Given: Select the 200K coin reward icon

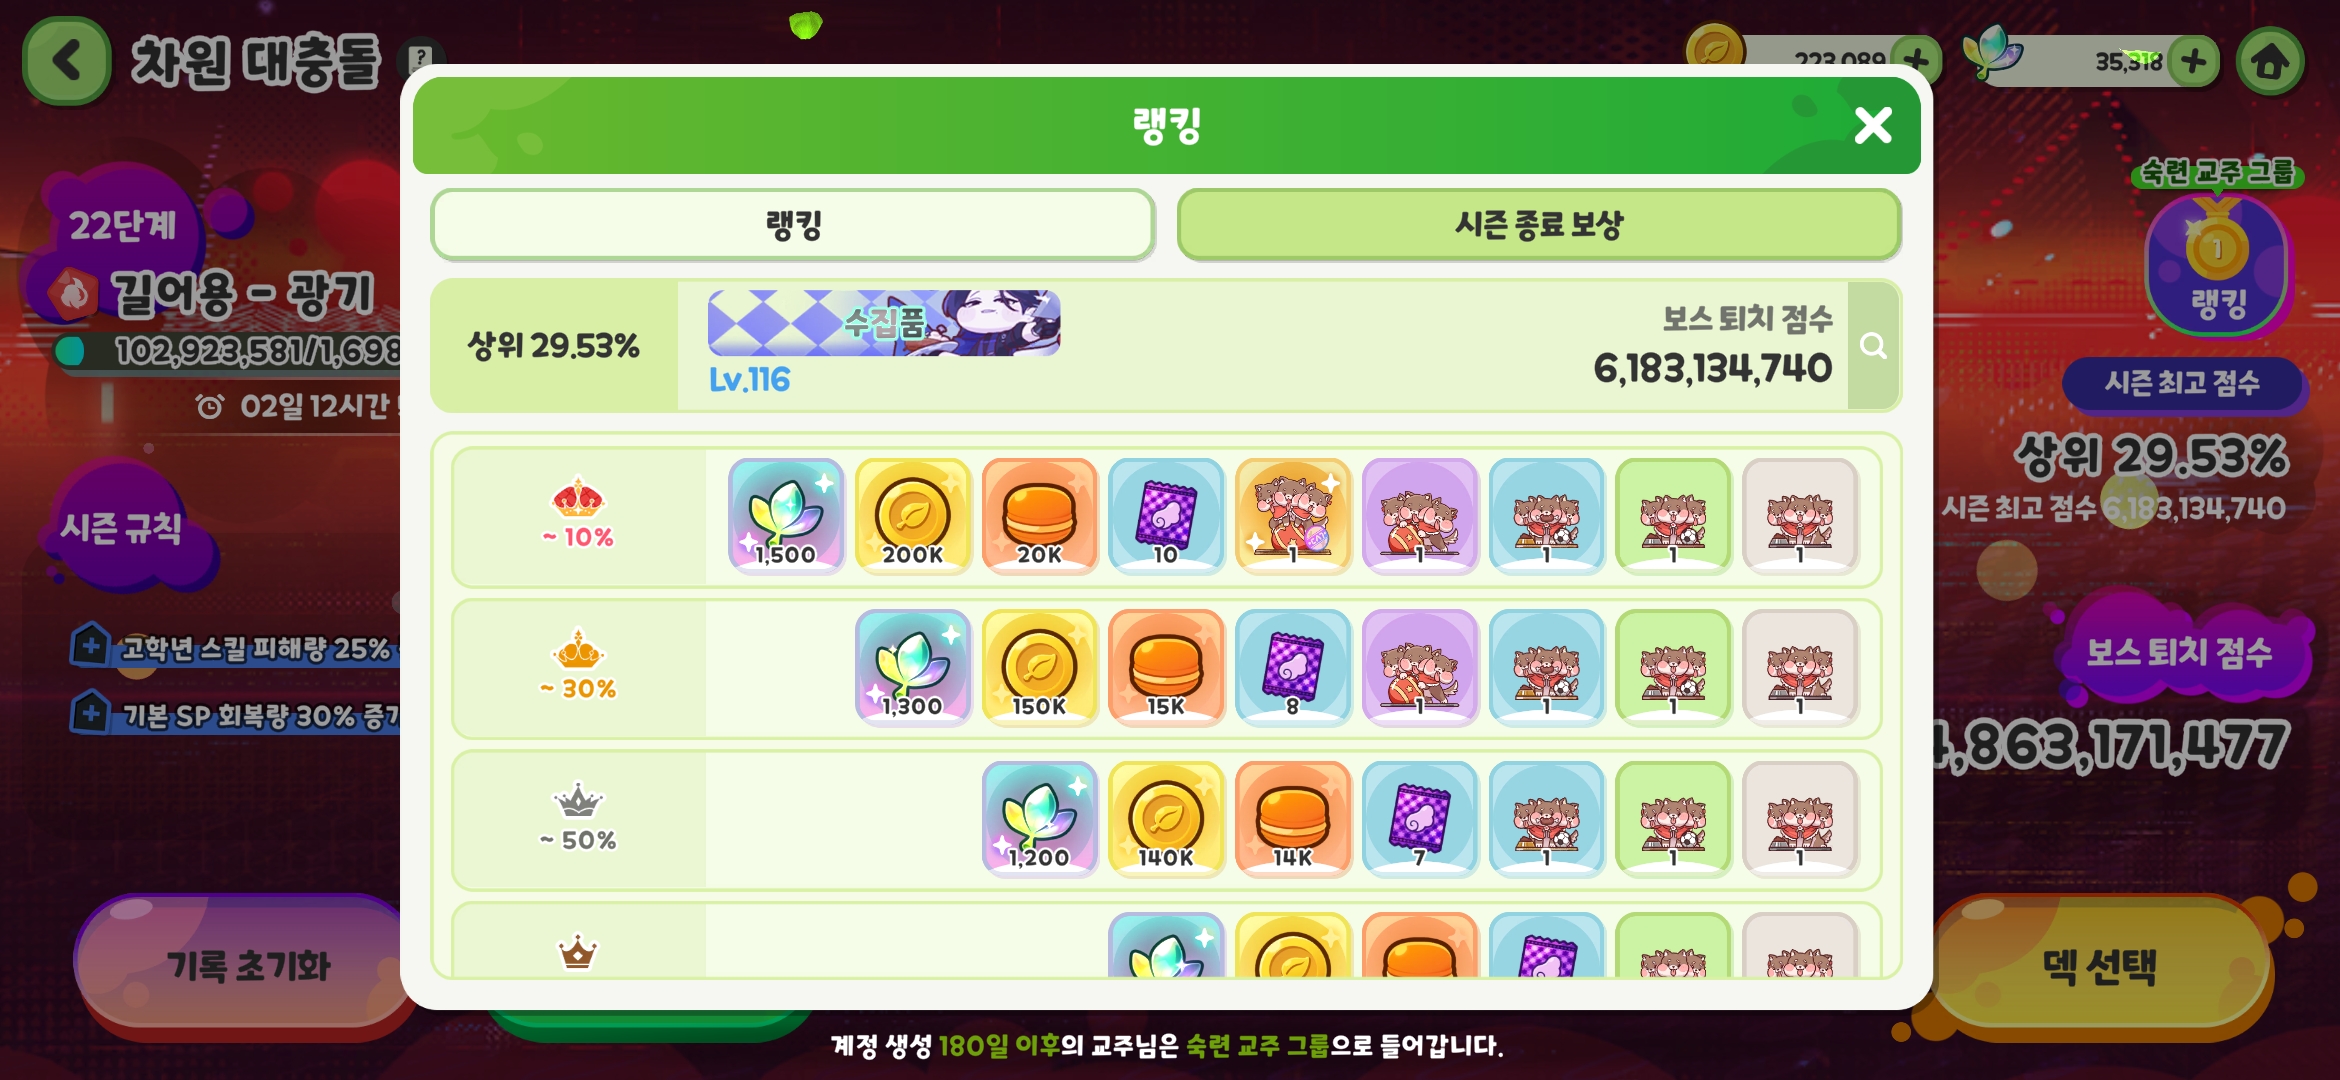Looking at the screenshot, I should click(x=913, y=516).
